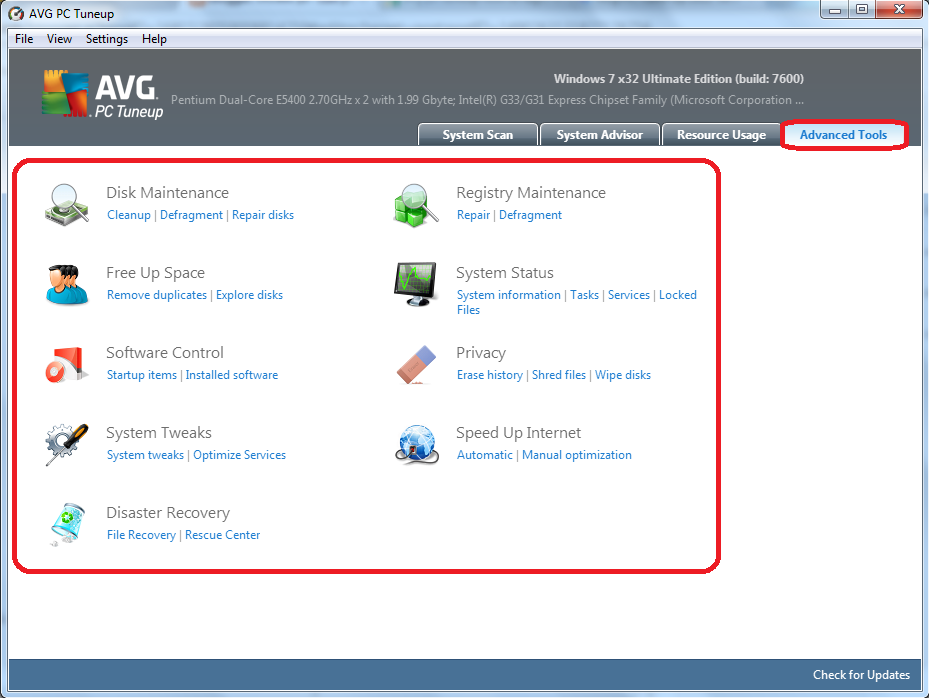
Task: Open the Erase history link
Action: [x=490, y=375]
